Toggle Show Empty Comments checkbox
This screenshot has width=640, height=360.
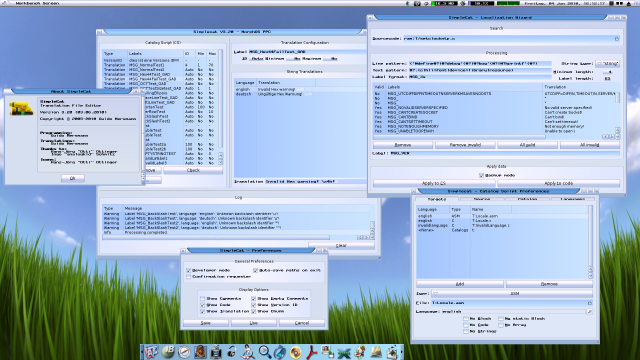tap(253, 299)
